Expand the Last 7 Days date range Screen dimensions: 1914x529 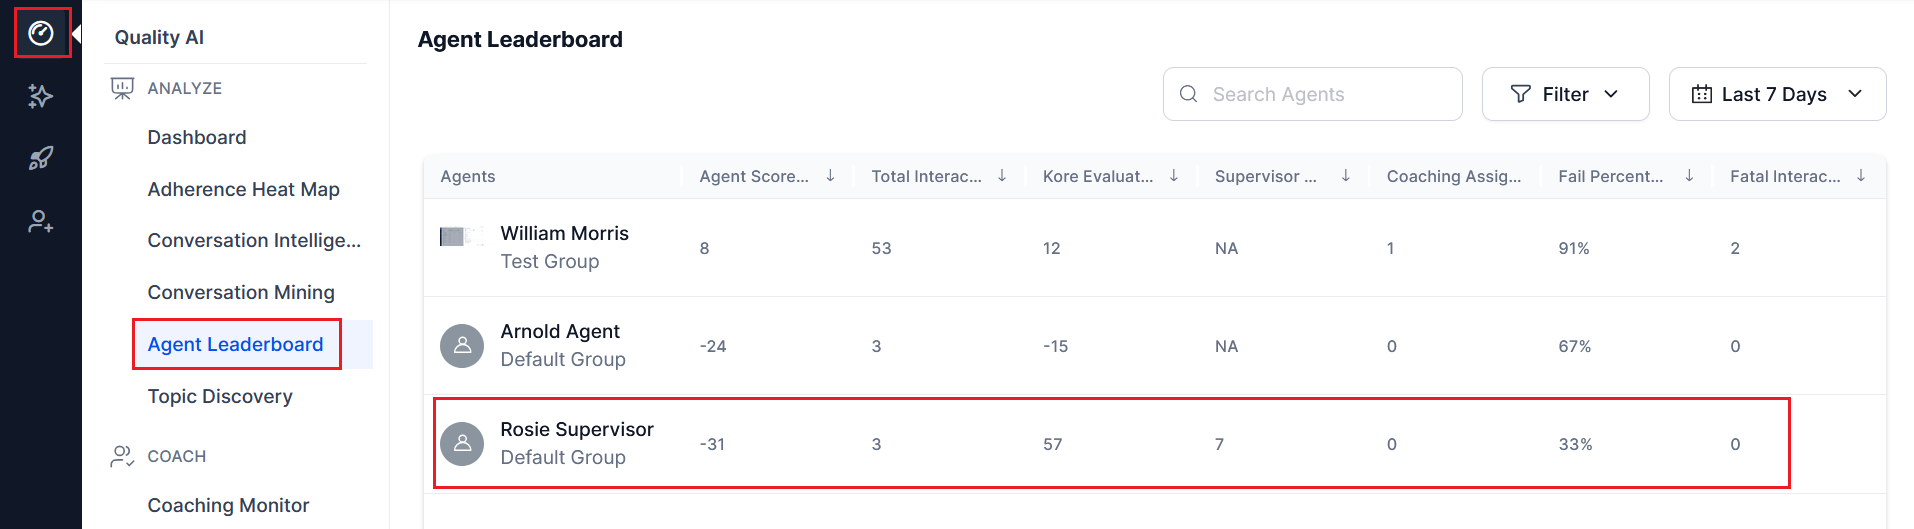[x=1777, y=94]
